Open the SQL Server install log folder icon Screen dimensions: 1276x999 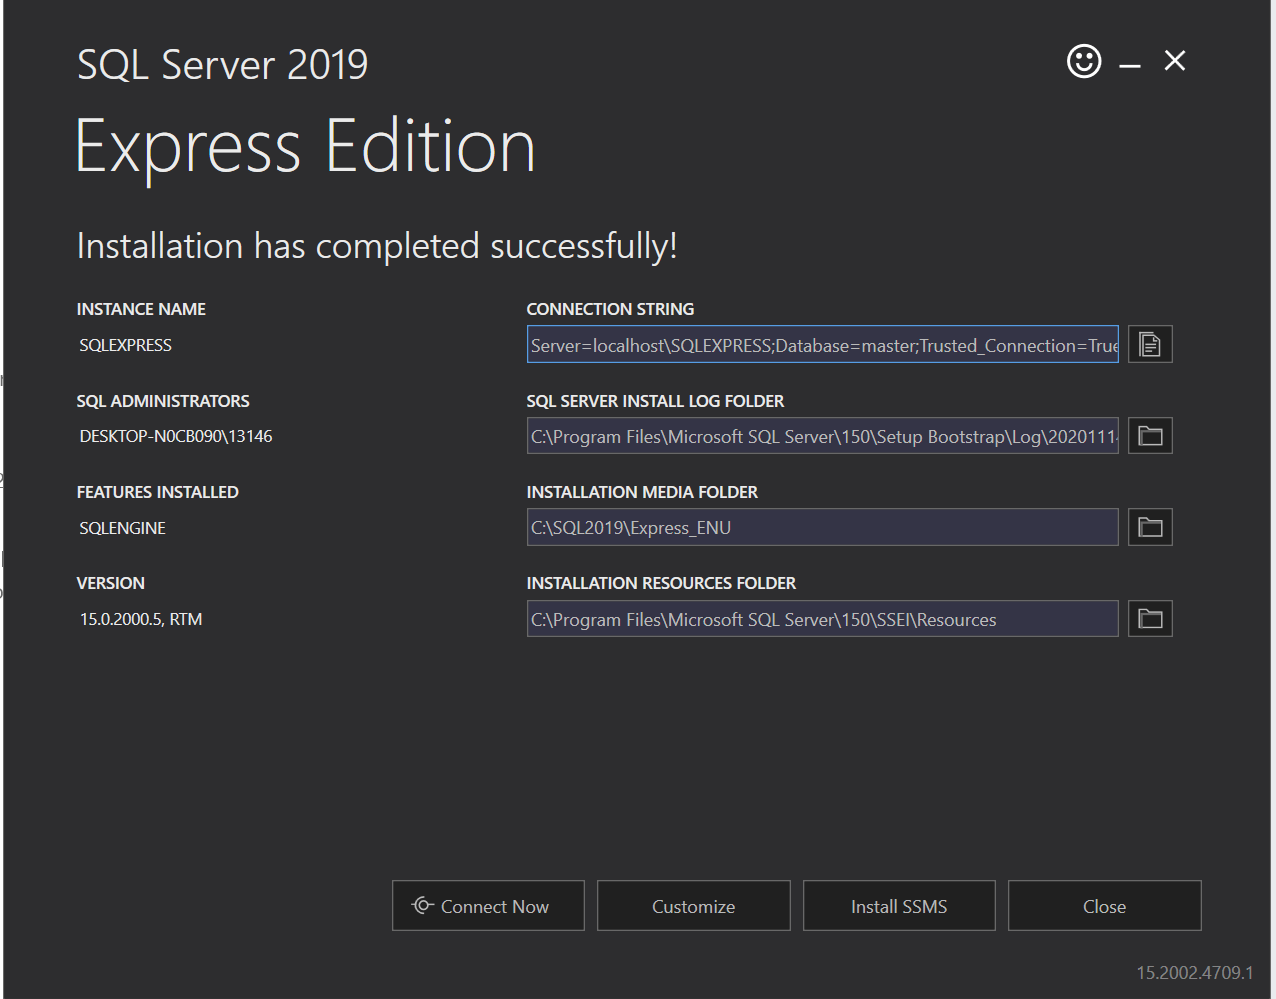coord(1149,435)
